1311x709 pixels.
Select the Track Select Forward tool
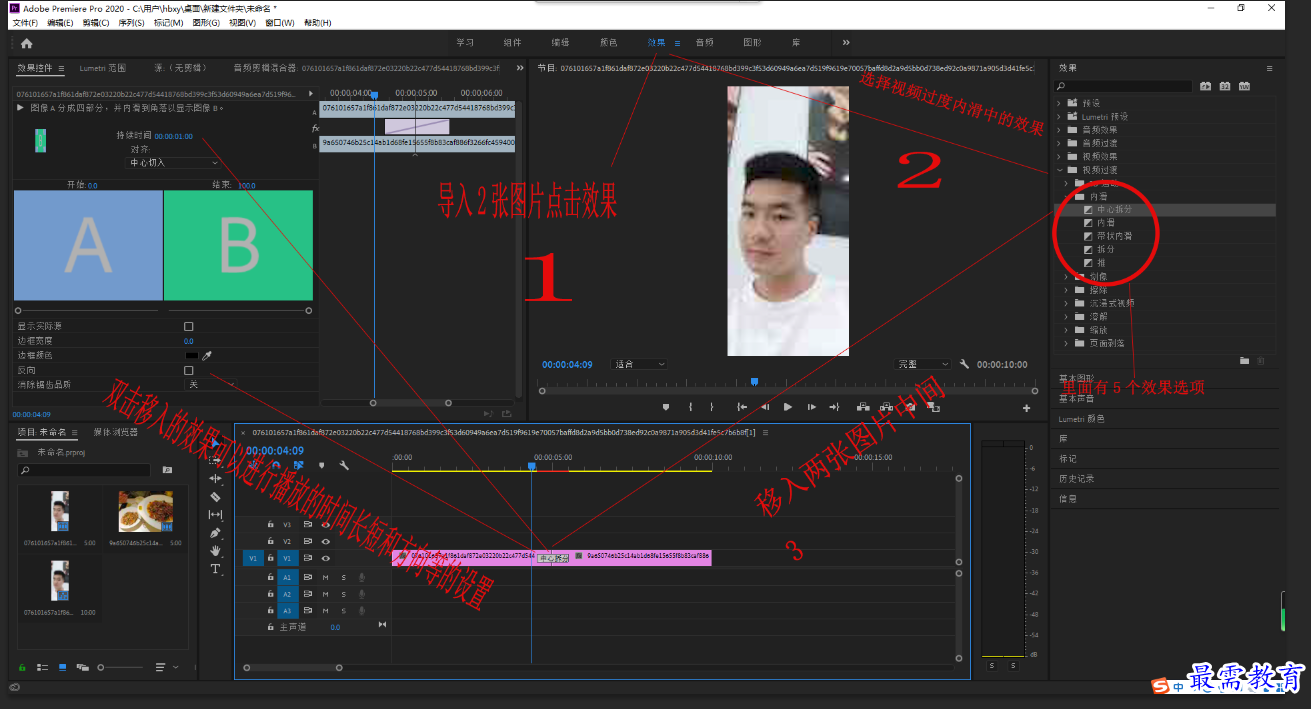[215, 461]
